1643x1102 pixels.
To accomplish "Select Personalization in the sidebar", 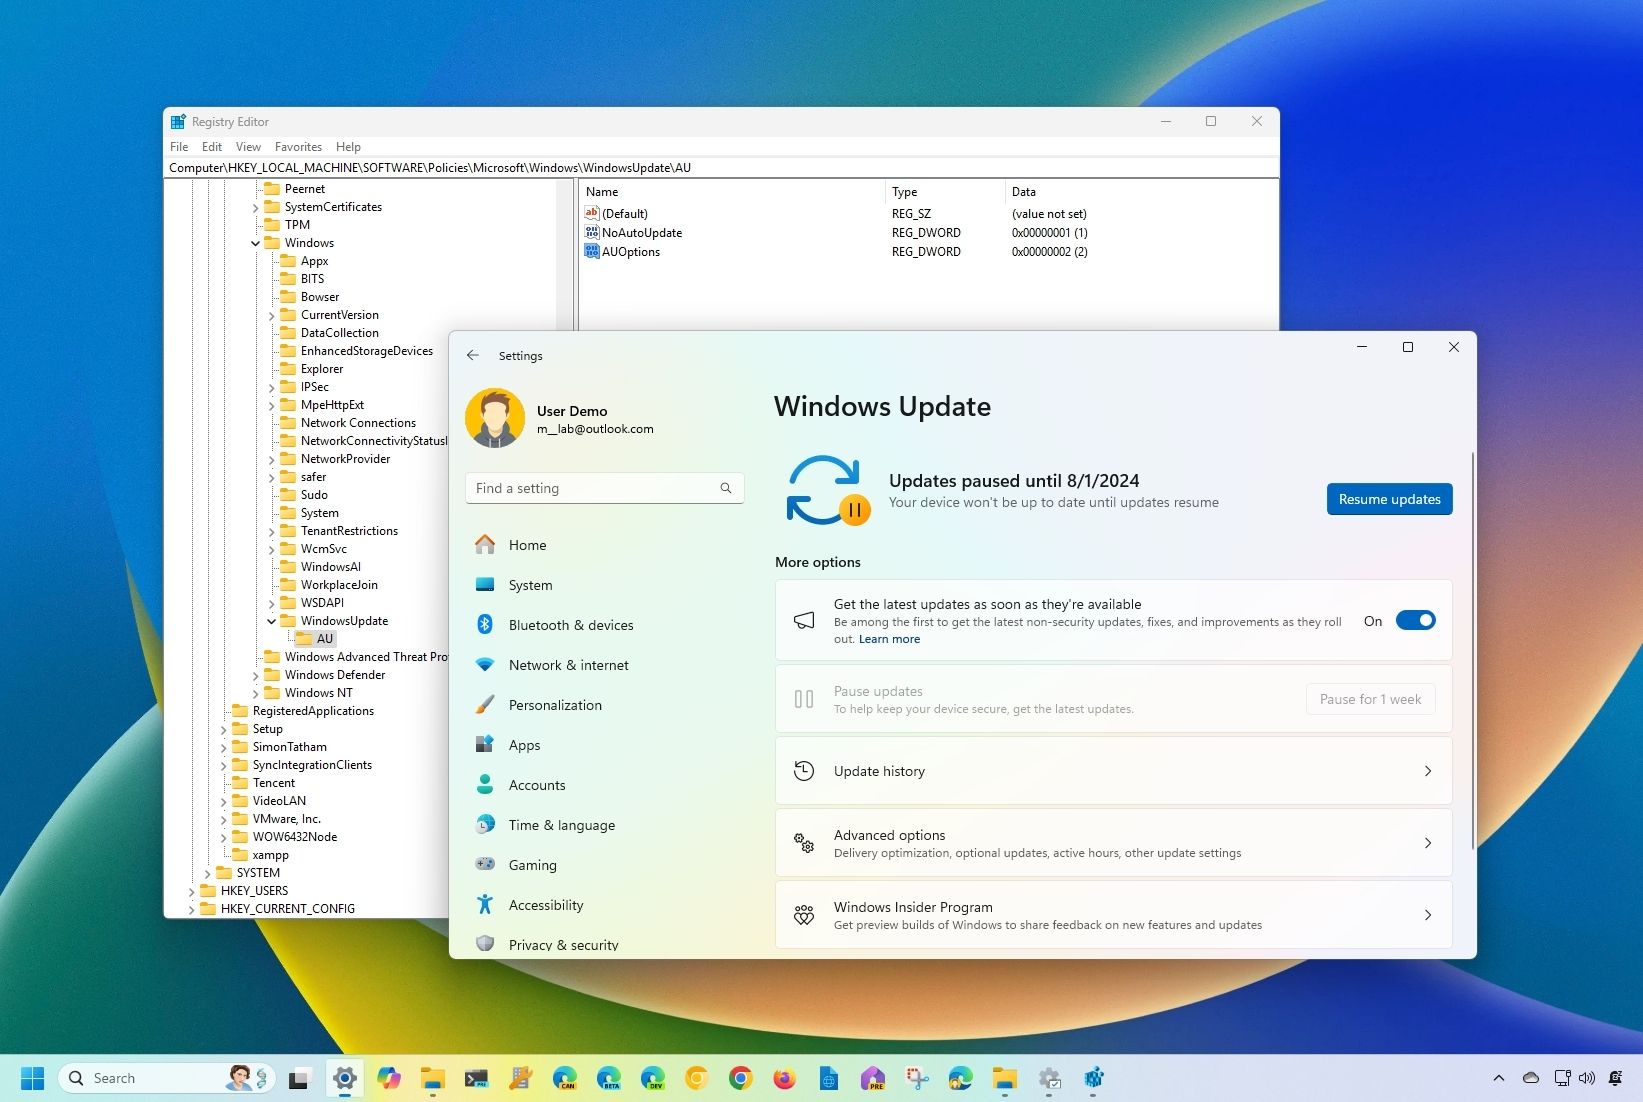I will click(555, 704).
